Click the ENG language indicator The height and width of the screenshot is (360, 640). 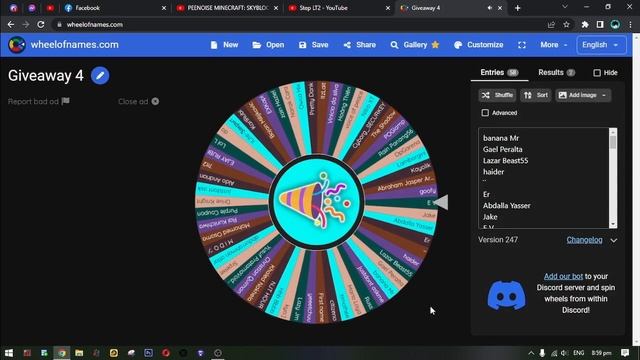[578, 353]
